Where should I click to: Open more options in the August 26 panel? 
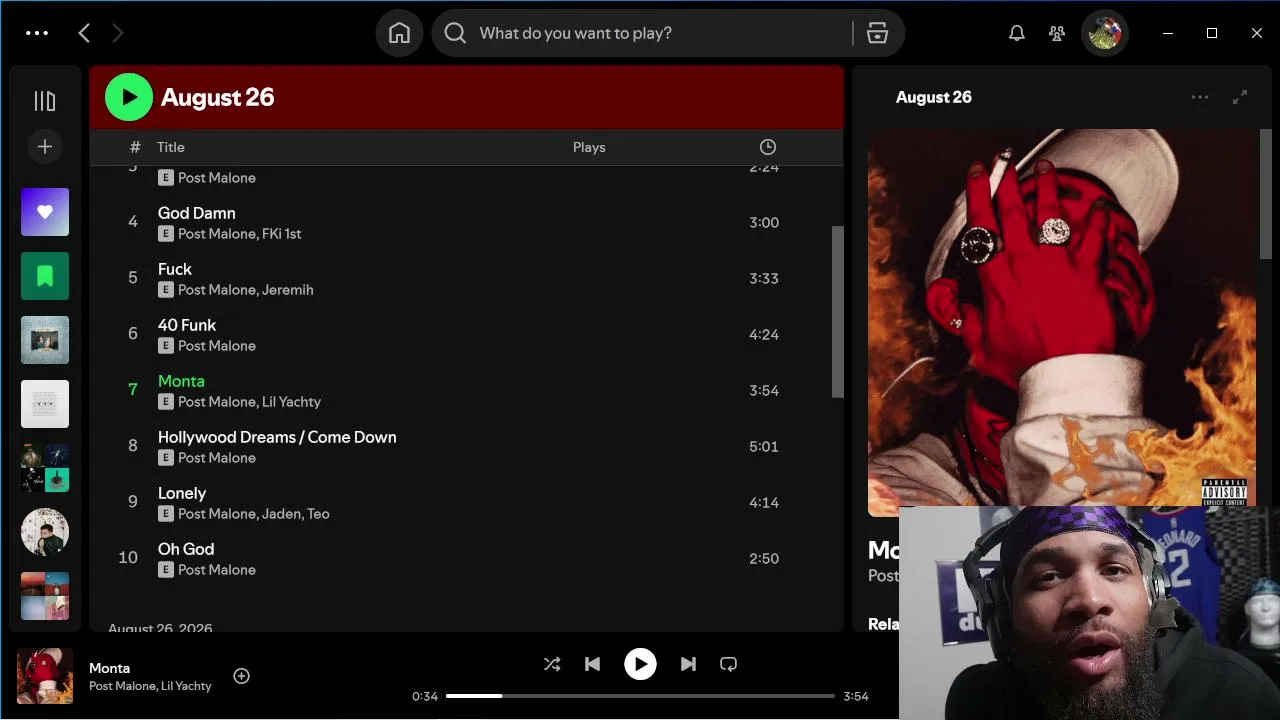(x=1200, y=97)
